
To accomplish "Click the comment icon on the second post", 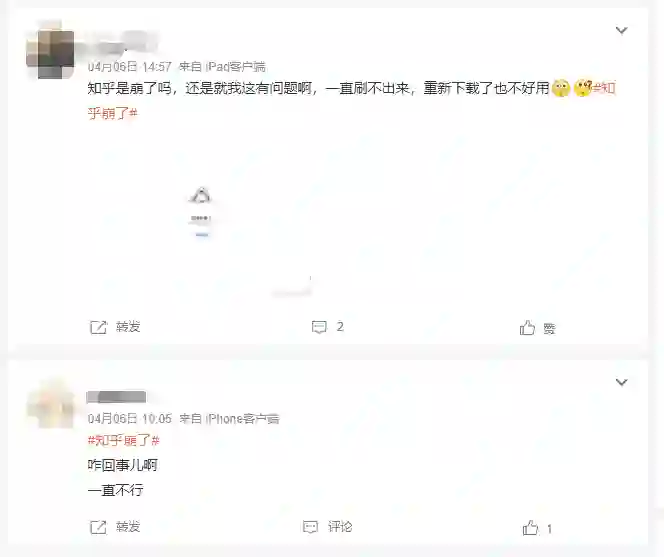I will [310, 527].
